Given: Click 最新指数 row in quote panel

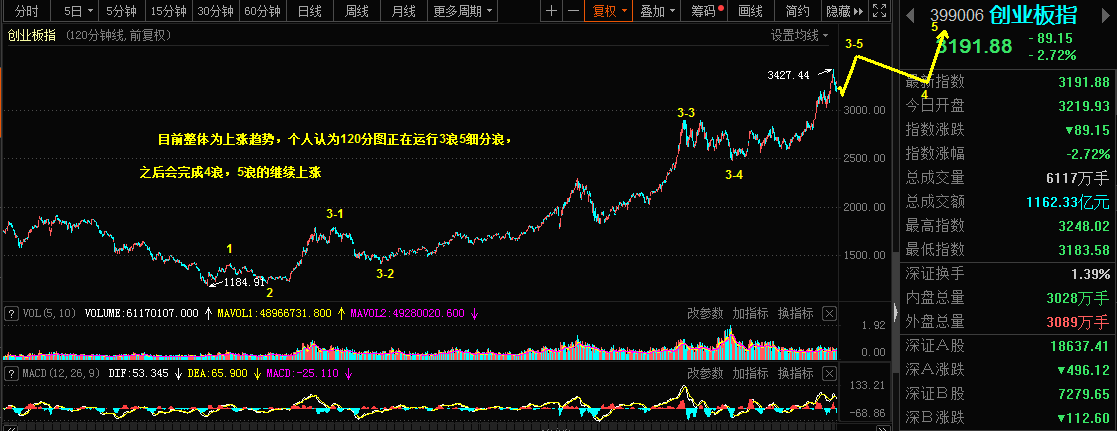Looking at the screenshot, I should coord(1007,83).
